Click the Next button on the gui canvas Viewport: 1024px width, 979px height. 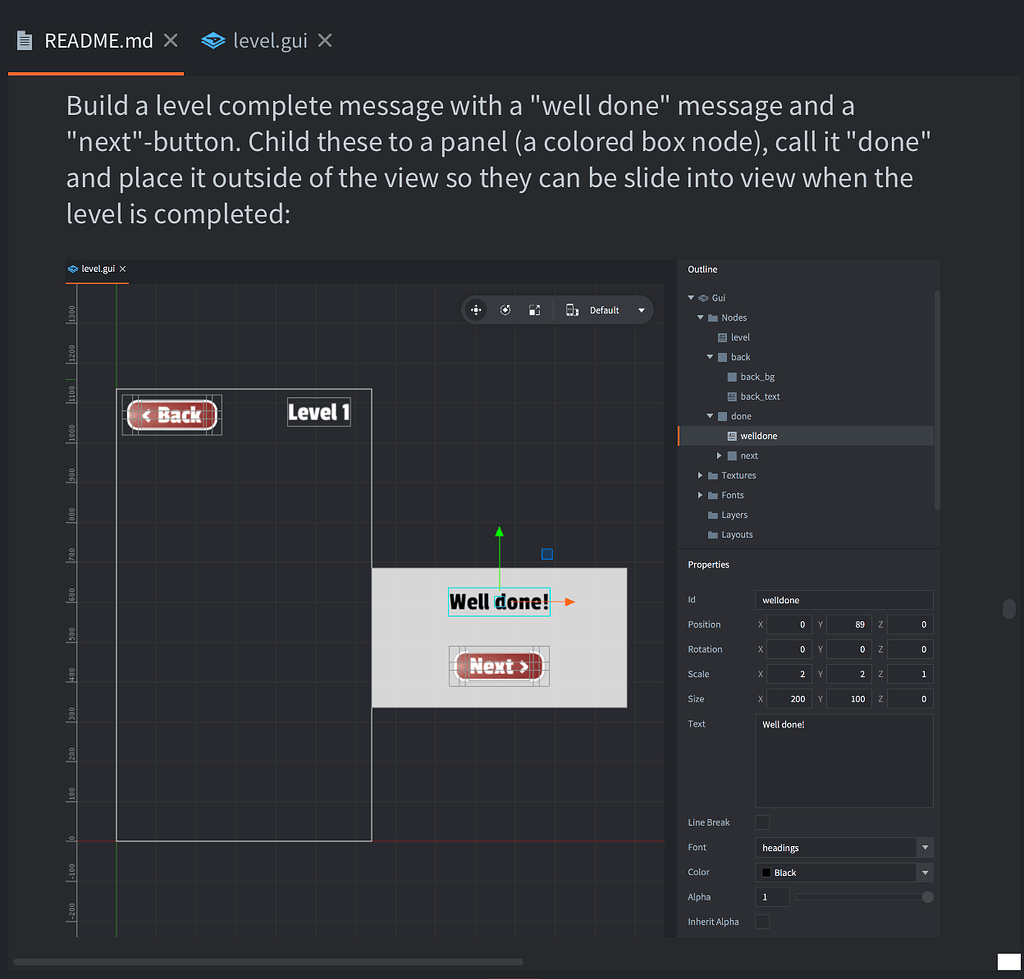tap(499, 666)
